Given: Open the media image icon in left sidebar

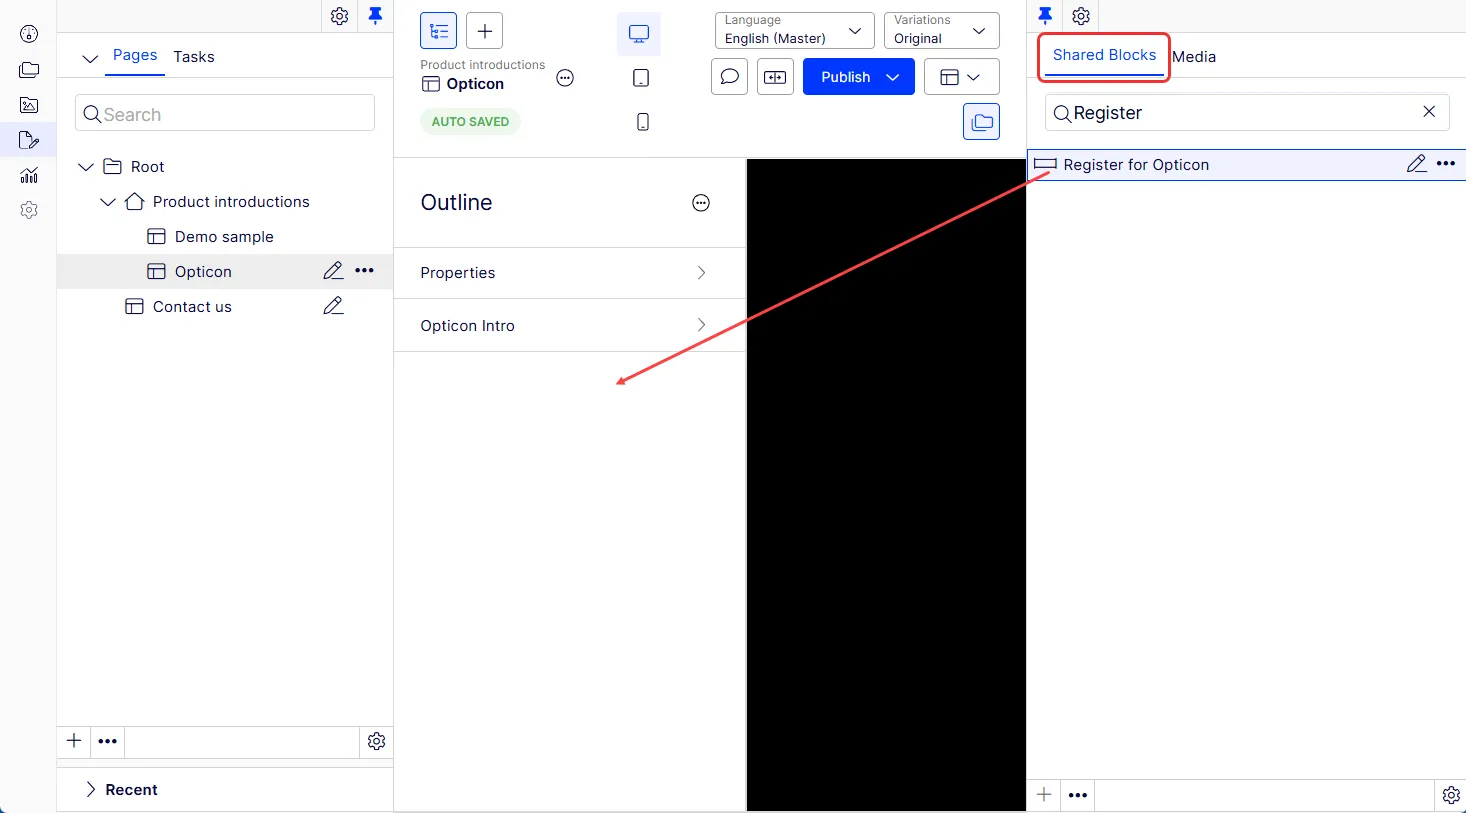Looking at the screenshot, I should tap(29, 105).
